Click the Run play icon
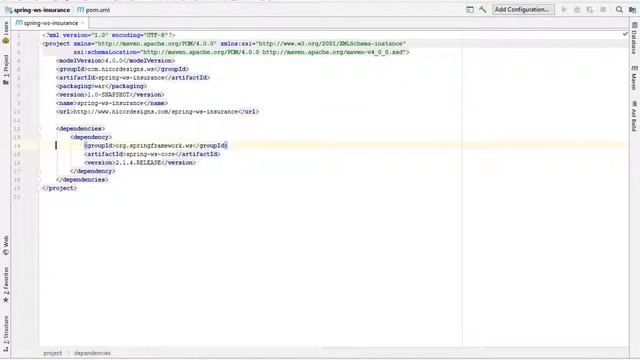This screenshot has height=360, width=640. click(564, 9)
